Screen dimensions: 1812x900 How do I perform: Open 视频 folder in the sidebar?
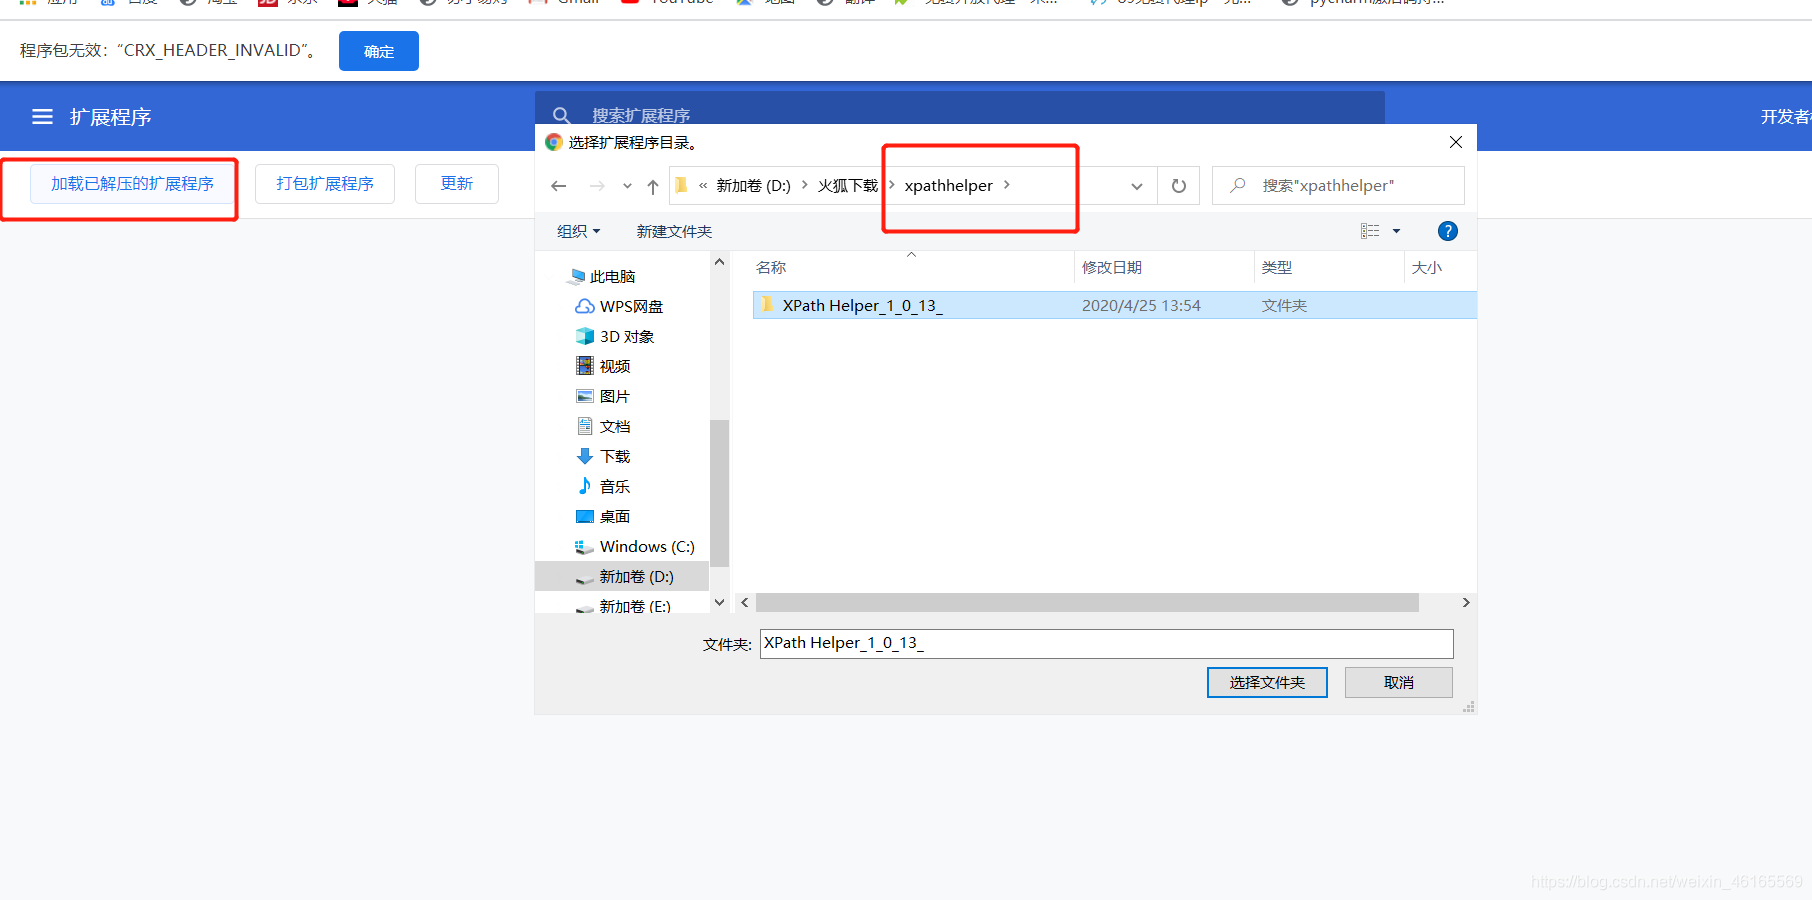pos(603,366)
